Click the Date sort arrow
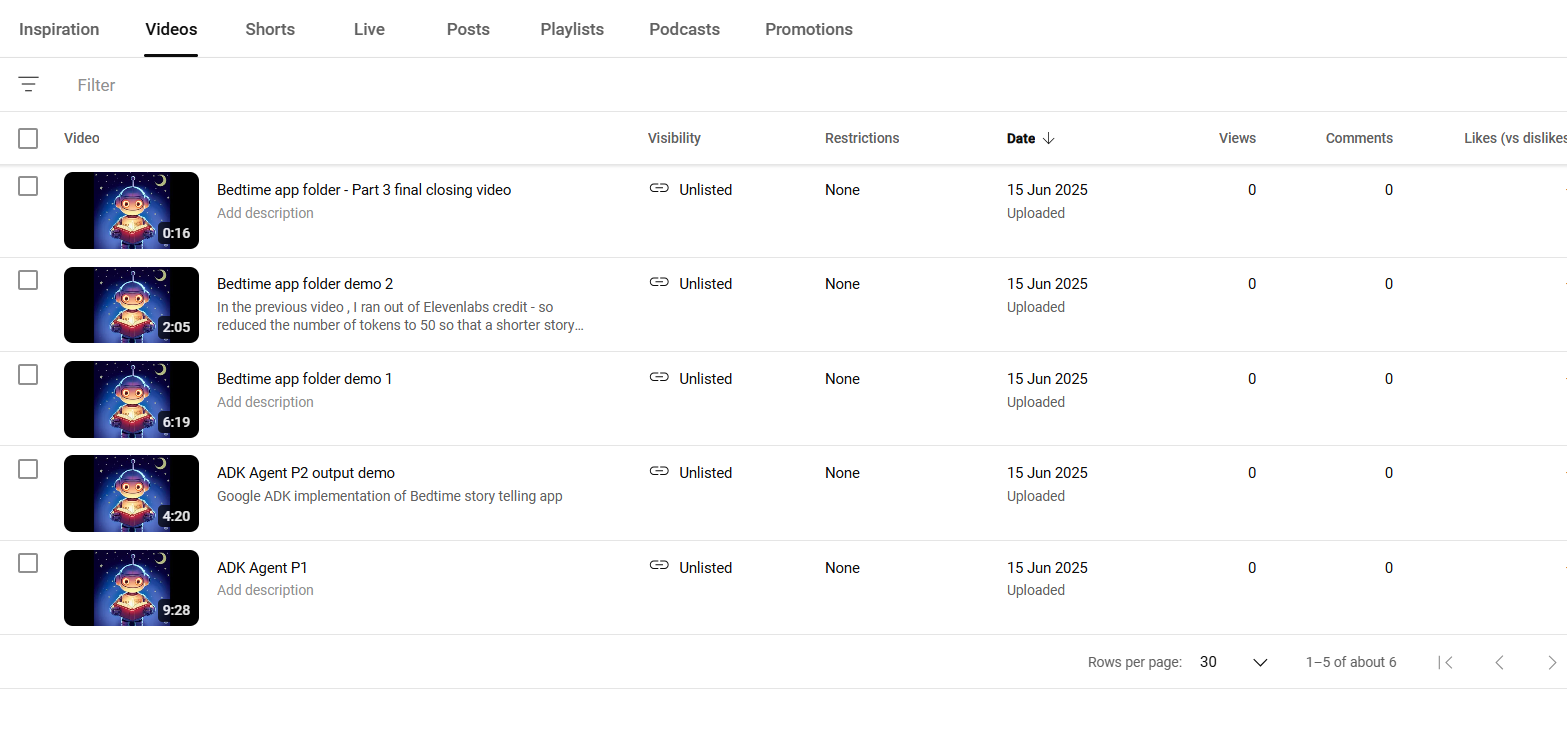This screenshot has width=1567, height=733. pos(1048,139)
